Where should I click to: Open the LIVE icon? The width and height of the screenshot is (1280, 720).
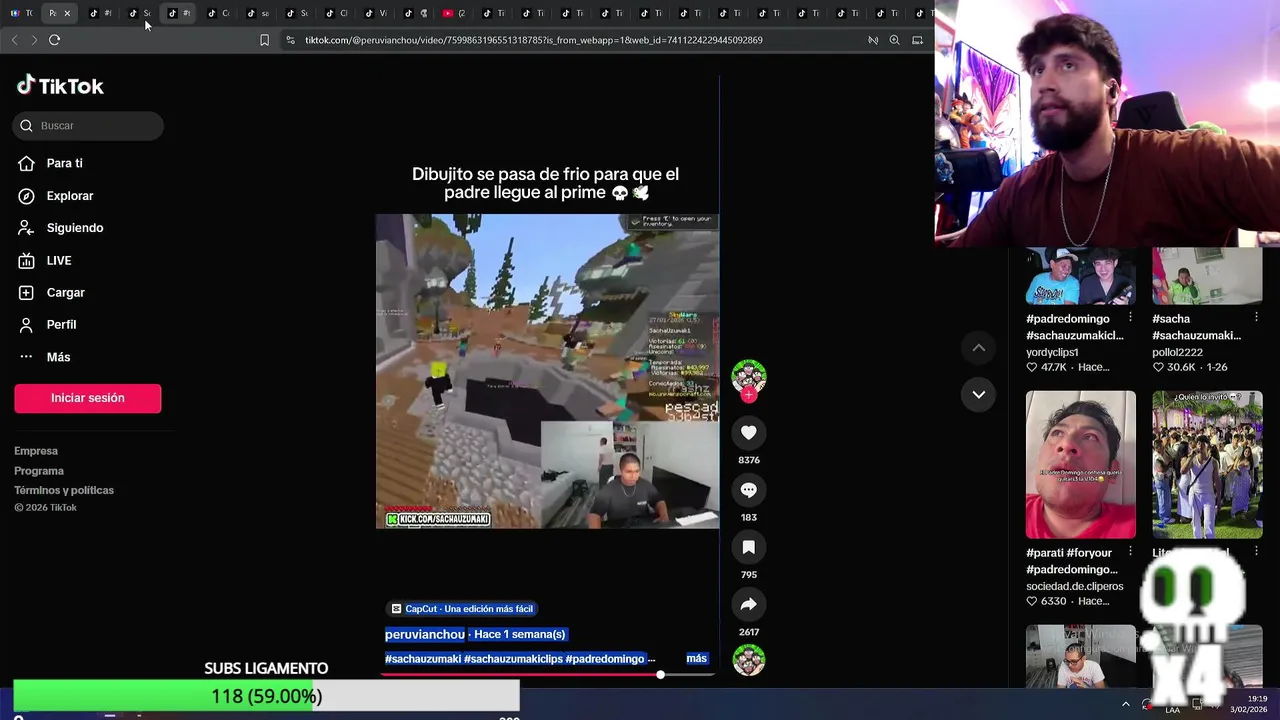tap(26, 261)
